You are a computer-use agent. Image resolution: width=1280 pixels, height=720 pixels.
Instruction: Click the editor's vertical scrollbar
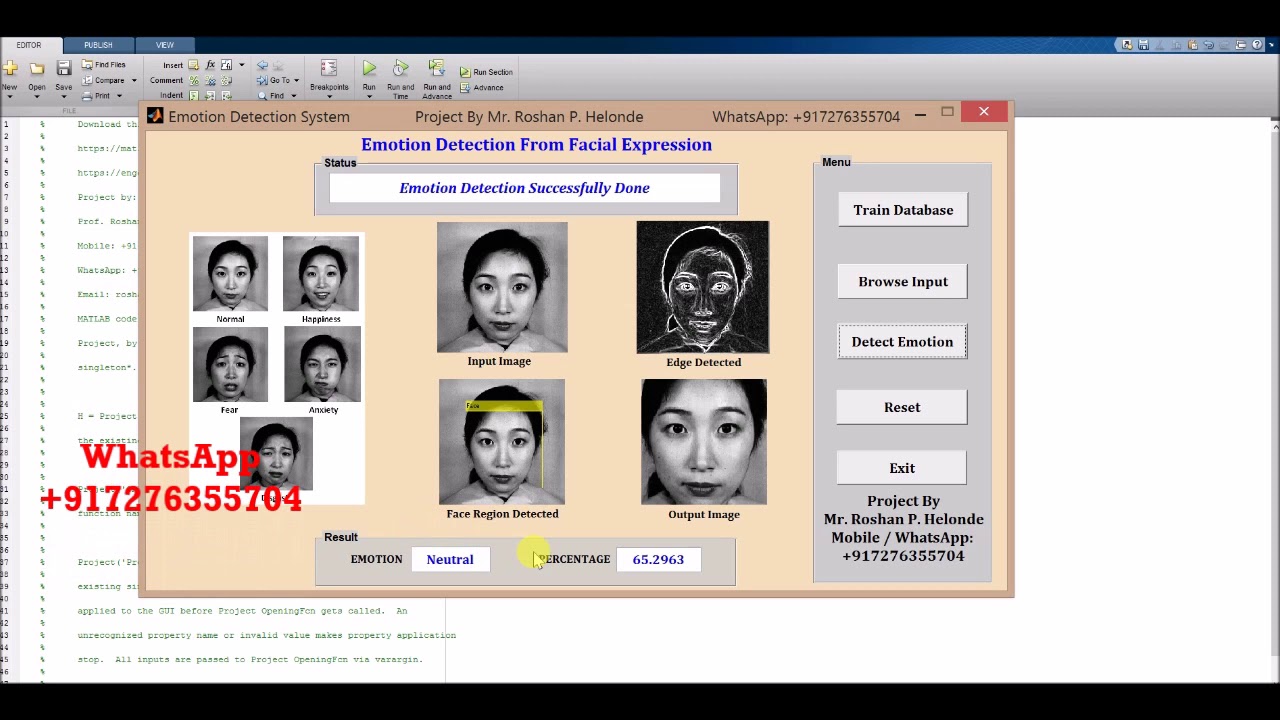click(1275, 400)
